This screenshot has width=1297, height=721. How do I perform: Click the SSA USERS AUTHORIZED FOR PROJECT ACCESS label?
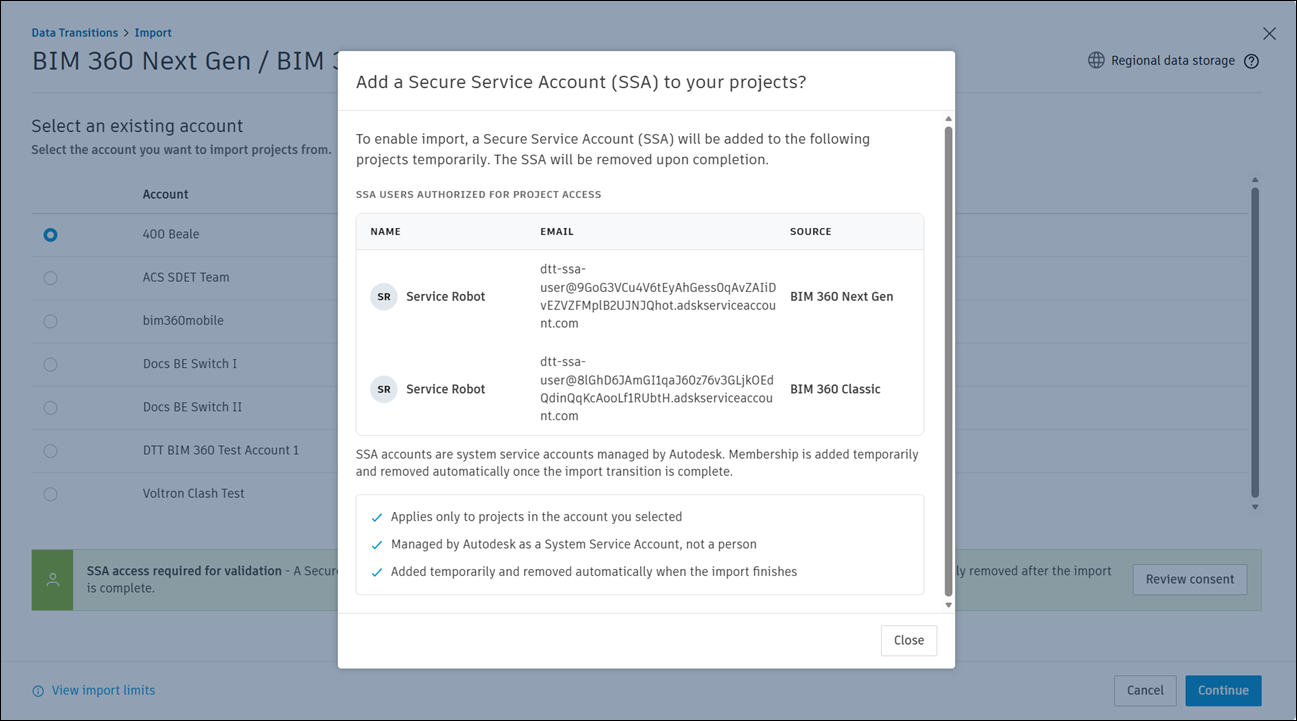(479, 195)
